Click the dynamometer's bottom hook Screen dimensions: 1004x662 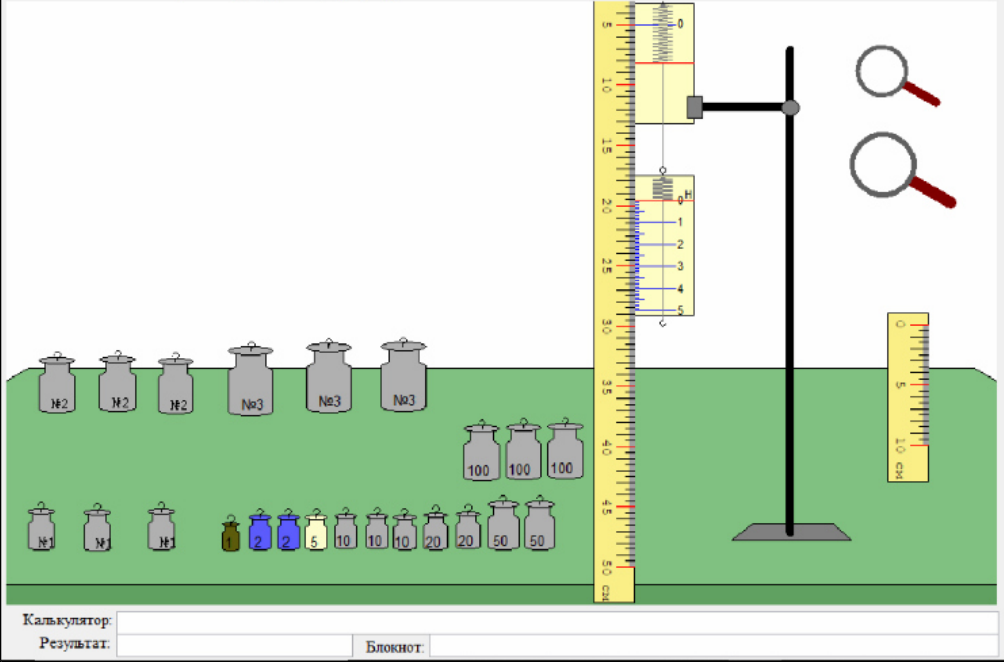click(x=663, y=323)
